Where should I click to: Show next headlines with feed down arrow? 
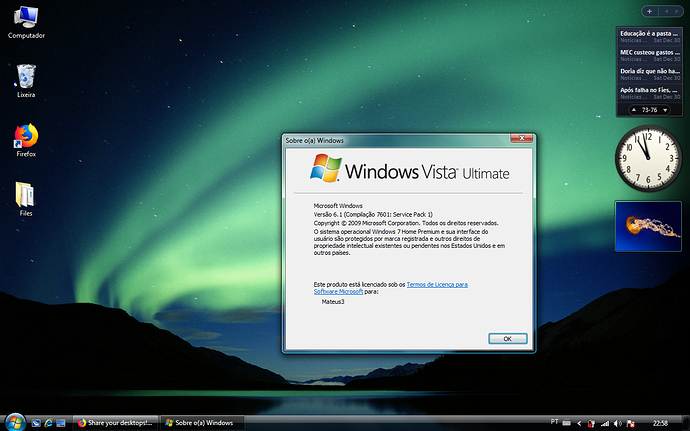point(665,110)
